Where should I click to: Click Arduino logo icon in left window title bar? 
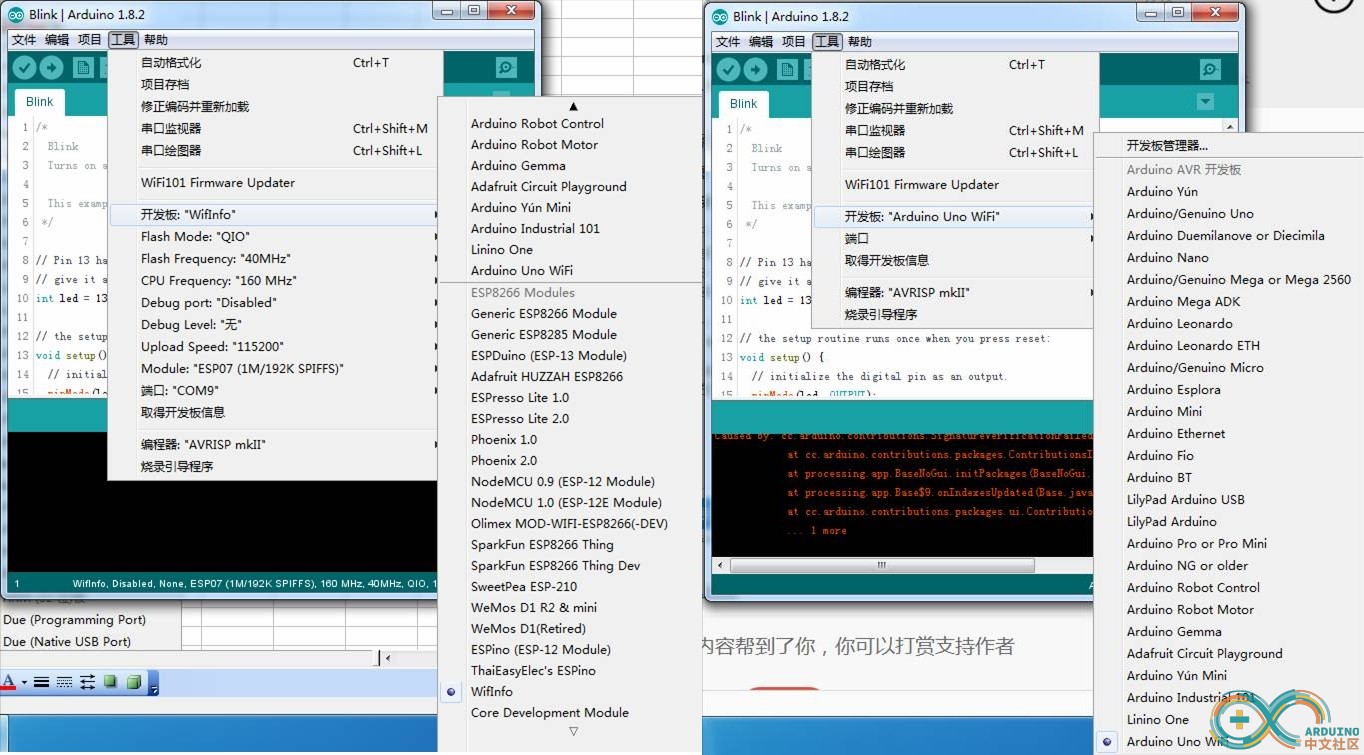coord(16,15)
